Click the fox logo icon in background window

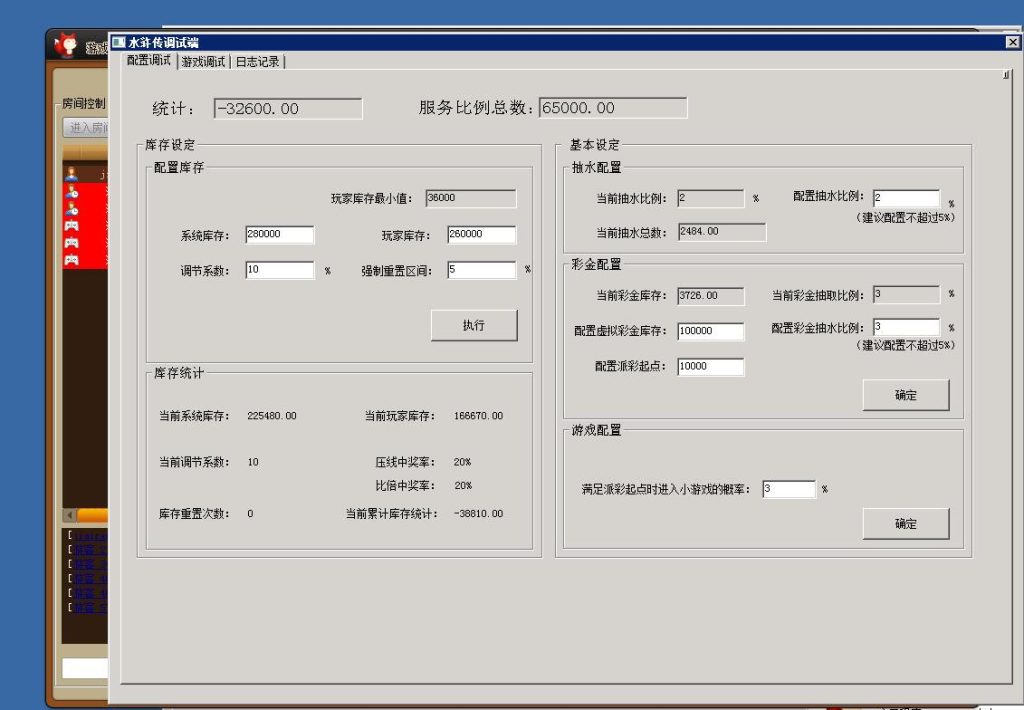(66, 46)
